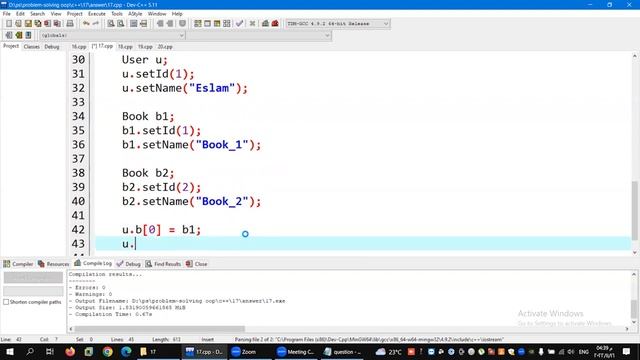Click code line 36 b1.setName("Book_1")
Viewport: 640px width, 360px height.
[191, 144]
